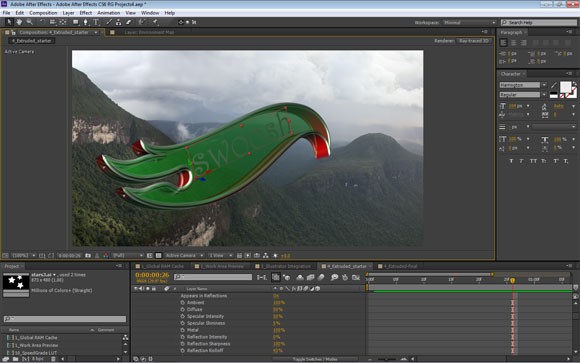Select the Rectangle shape tool
Screen dimensions: 580x363
click(76, 22)
